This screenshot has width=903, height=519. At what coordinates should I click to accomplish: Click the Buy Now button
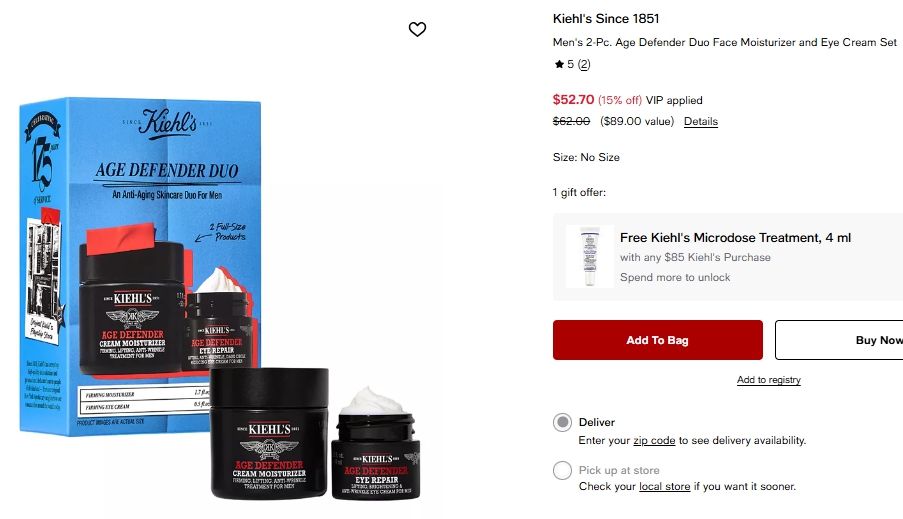pos(839,340)
